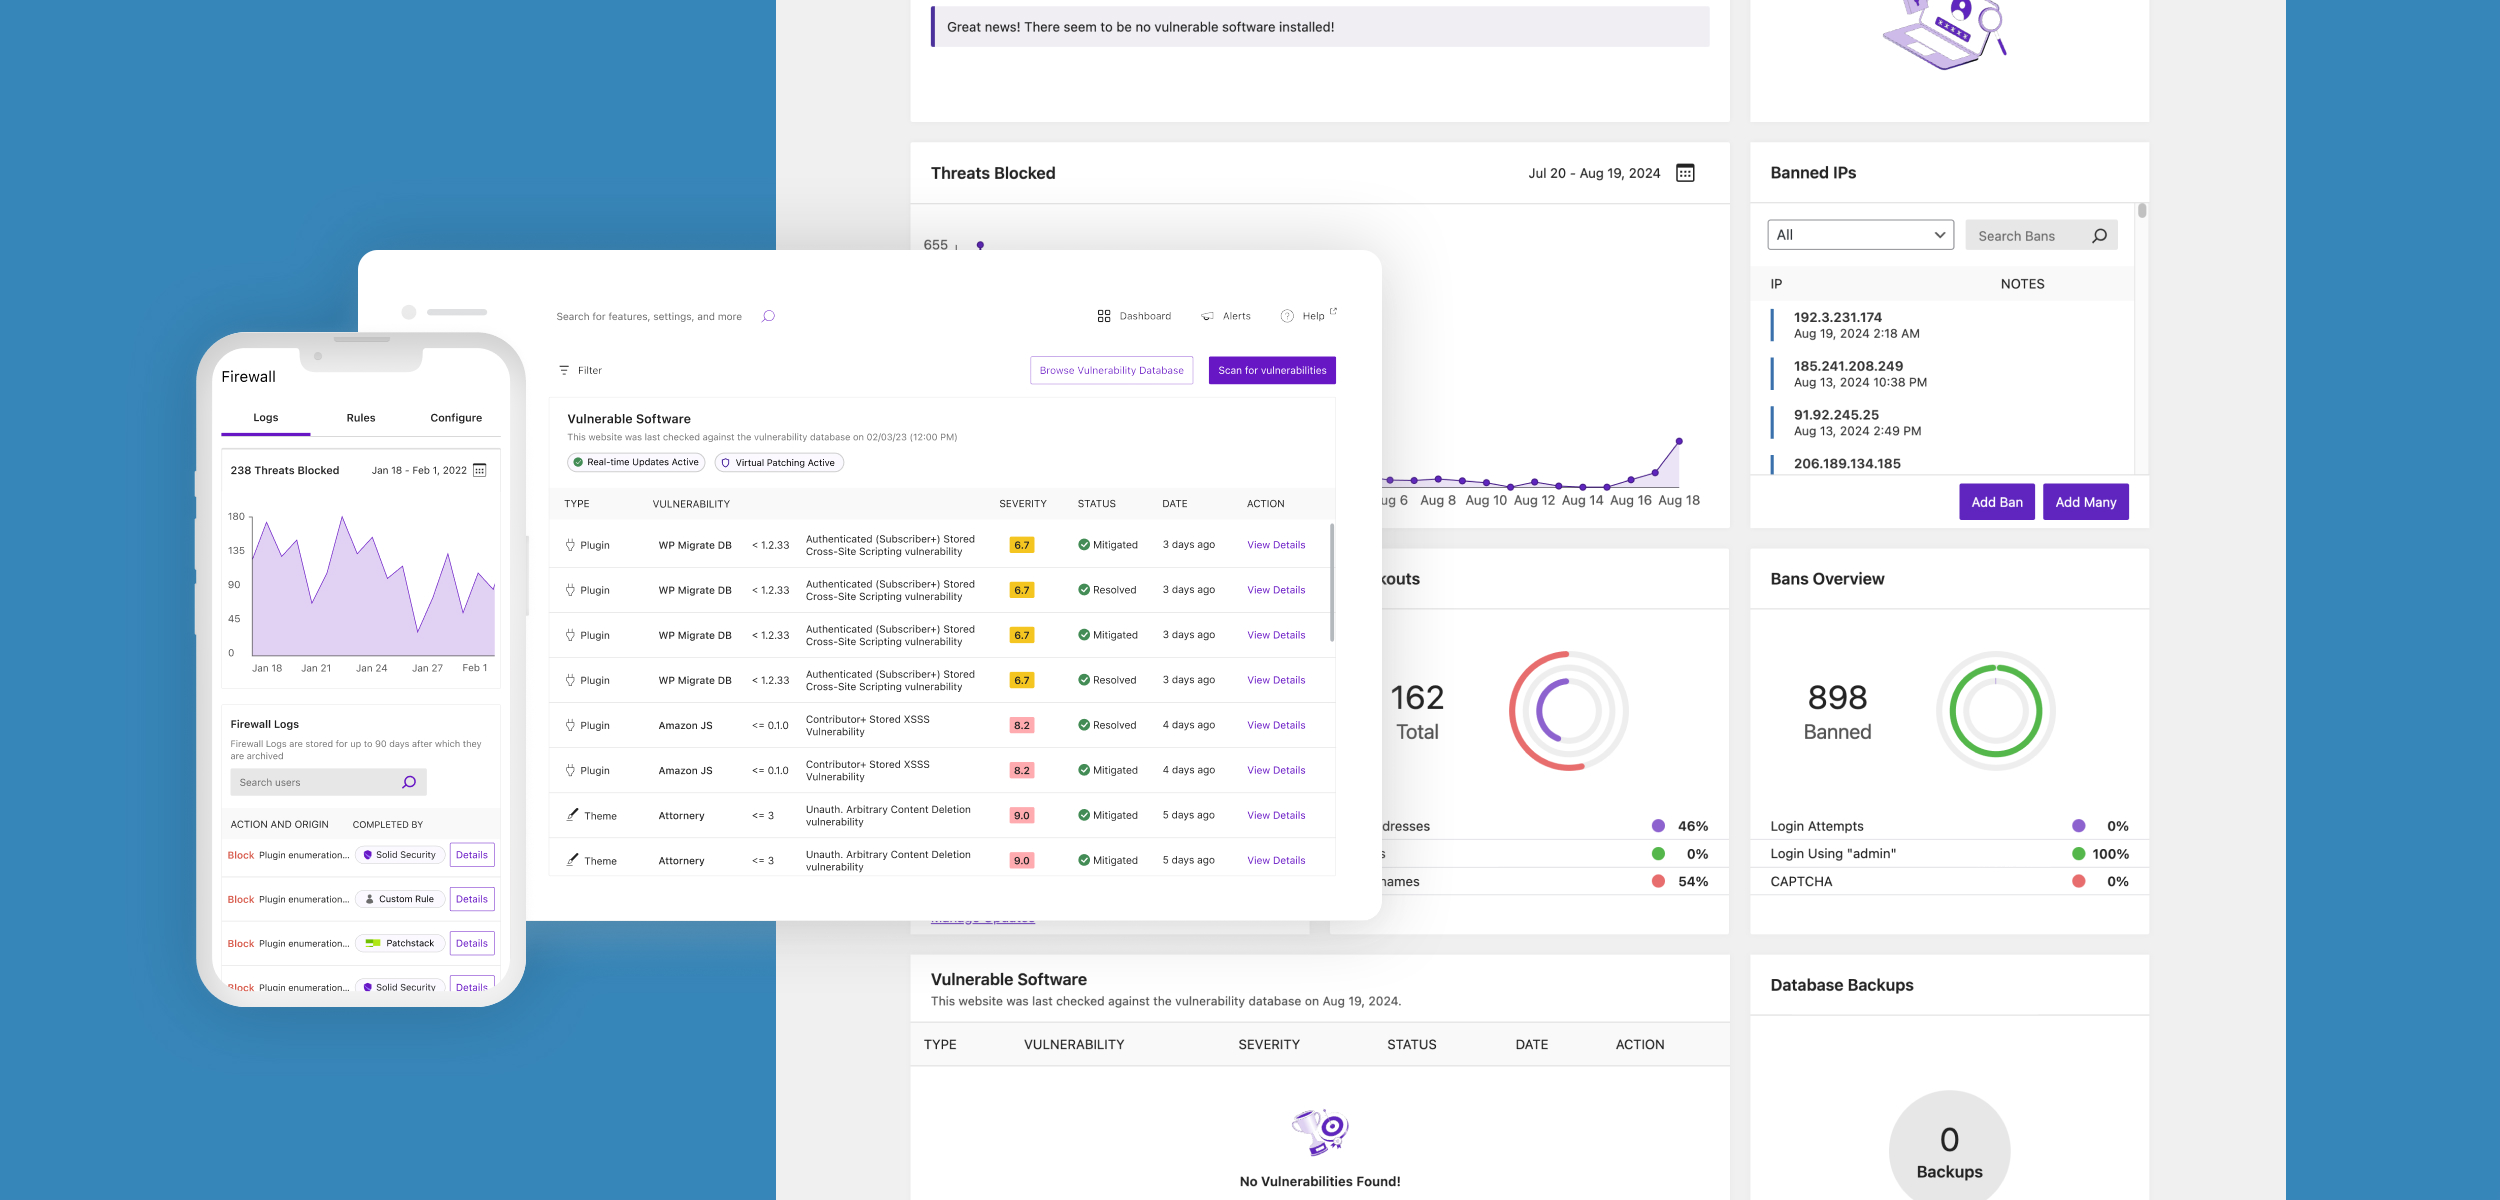Click the Alerts icon in navigation

click(x=1207, y=316)
